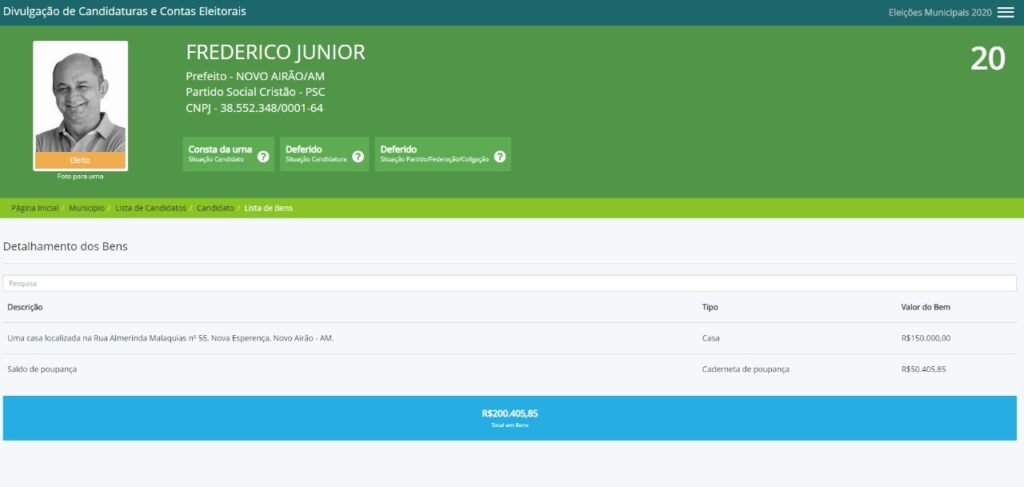The height and width of the screenshot is (487, 1024).
Task: Click the Divulgação de Candidaturas site title
Action: tap(125, 12)
